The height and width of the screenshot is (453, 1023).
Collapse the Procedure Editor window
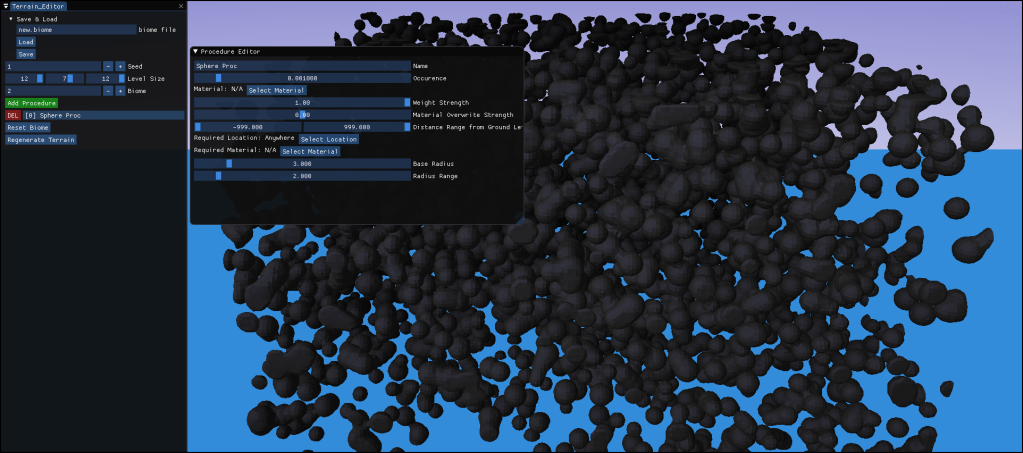point(196,50)
